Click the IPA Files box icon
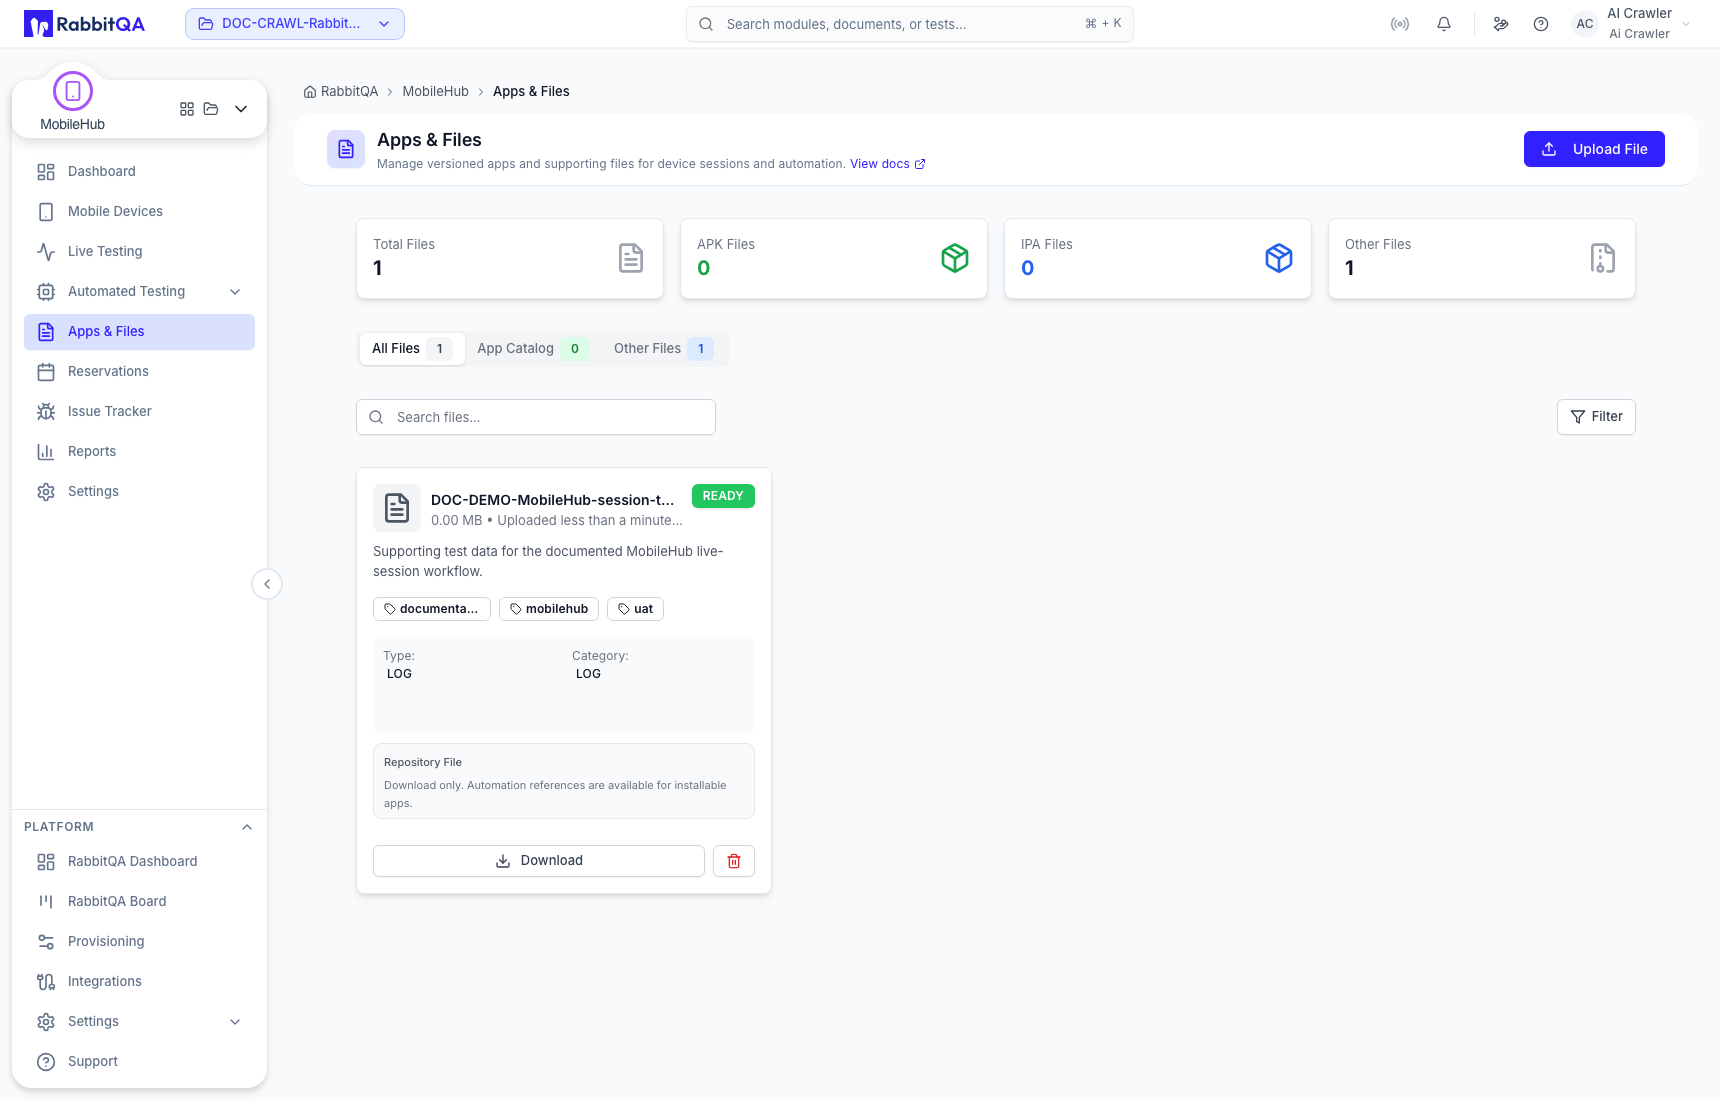The width and height of the screenshot is (1720, 1100). 1279,258
